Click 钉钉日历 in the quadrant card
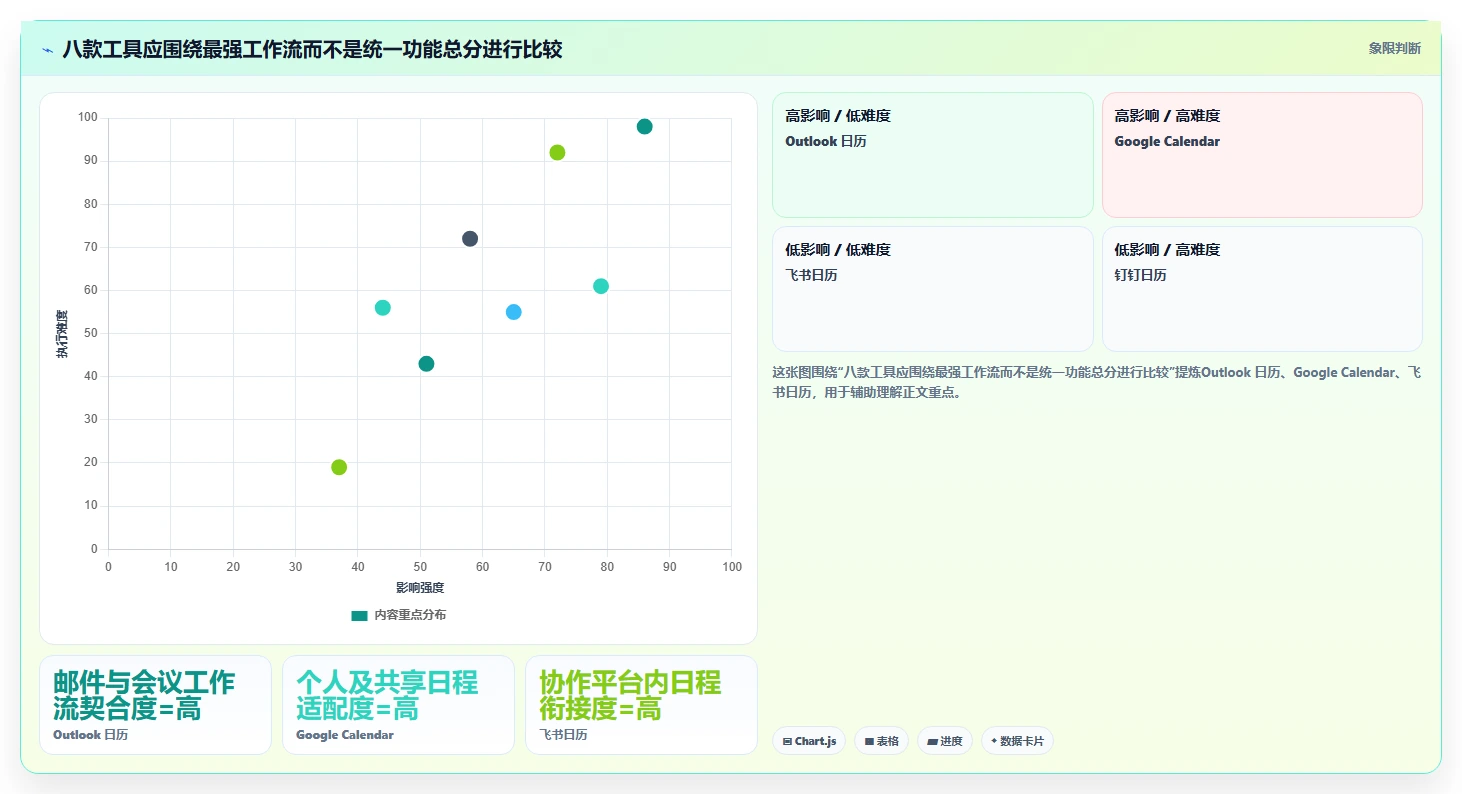The height and width of the screenshot is (794, 1462). (1140, 275)
